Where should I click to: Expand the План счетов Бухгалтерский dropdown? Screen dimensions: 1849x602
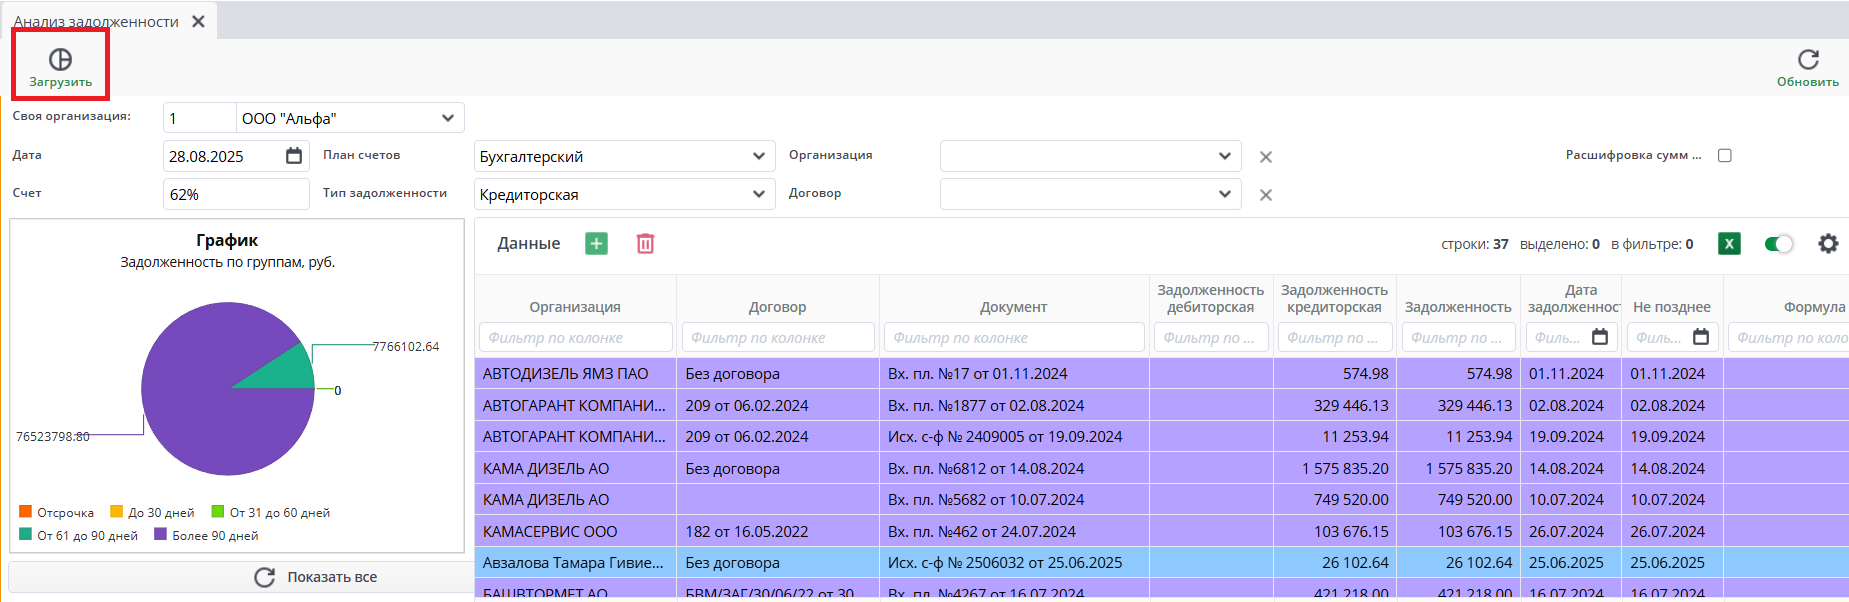[758, 156]
